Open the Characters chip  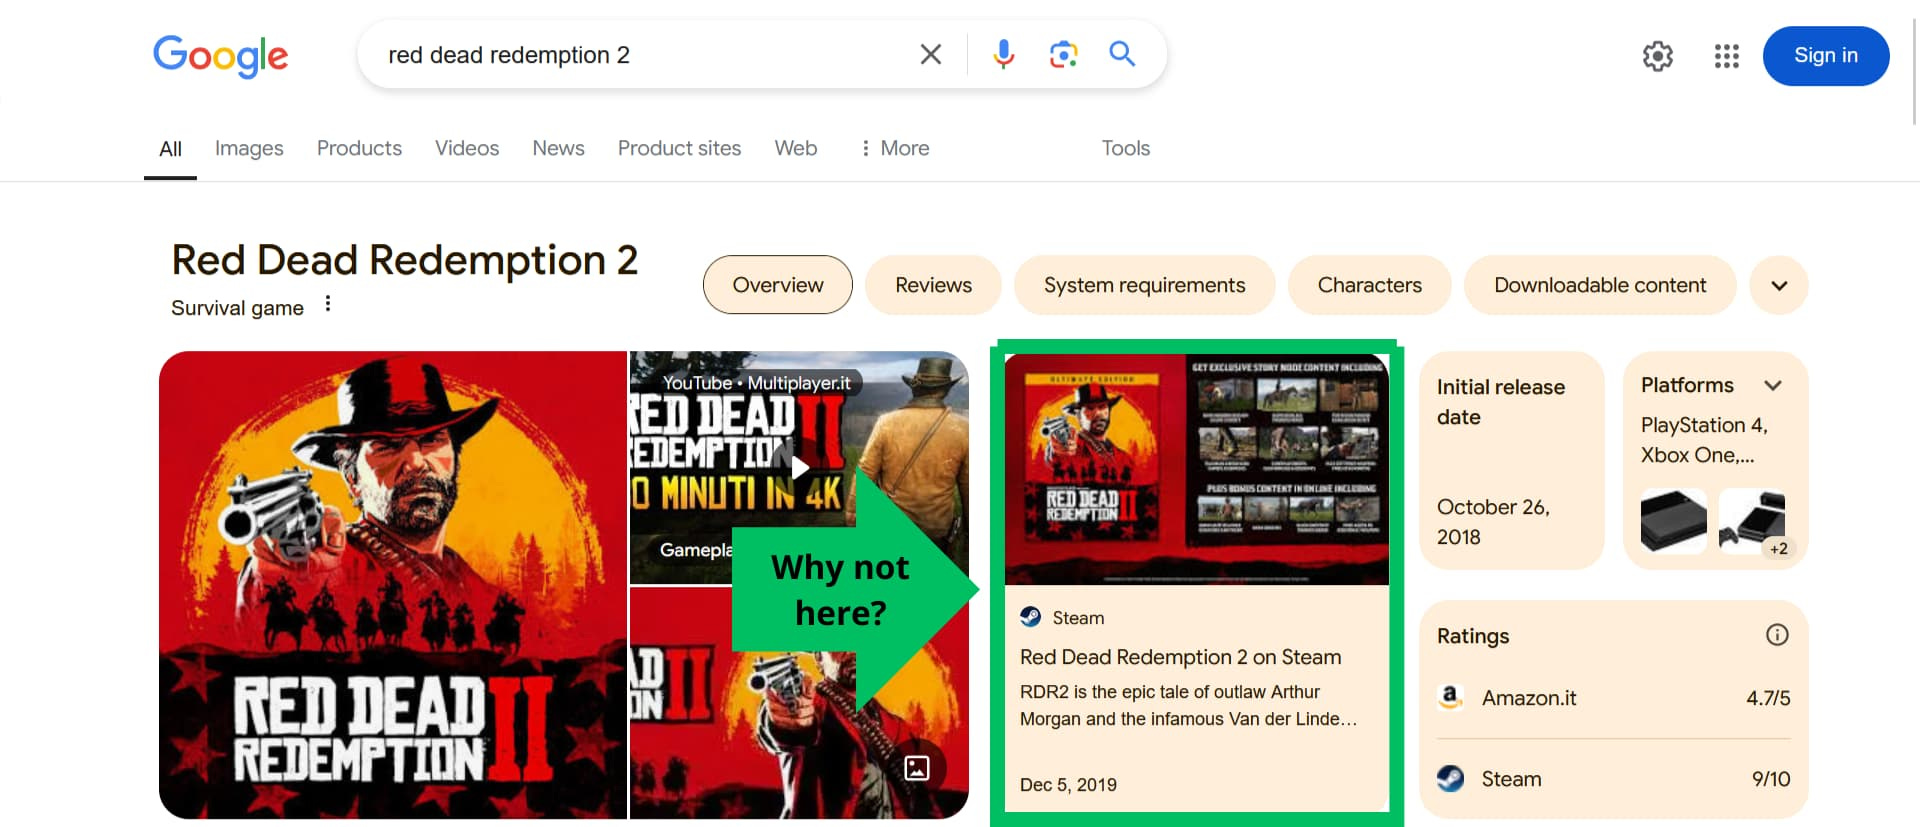tap(1369, 285)
